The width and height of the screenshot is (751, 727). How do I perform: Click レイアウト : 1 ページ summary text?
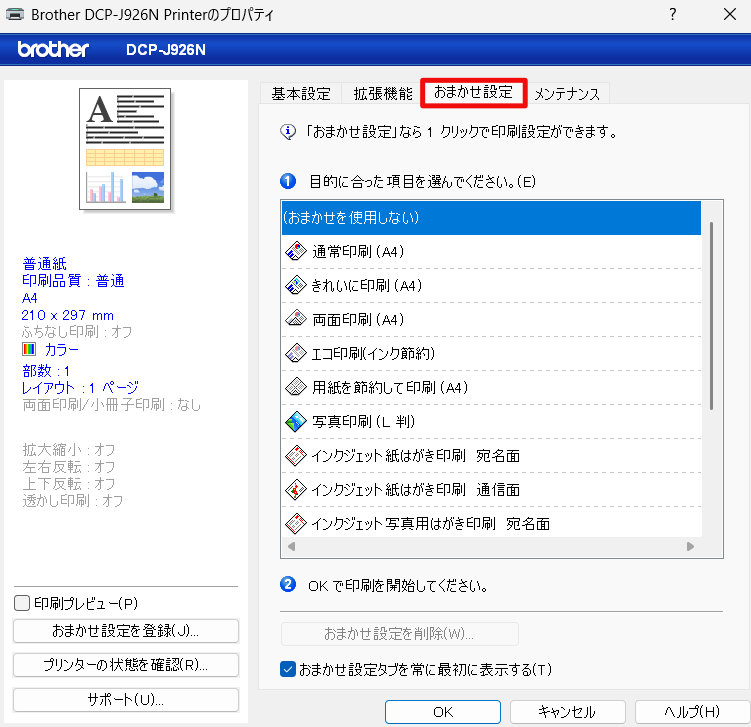[80, 387]
